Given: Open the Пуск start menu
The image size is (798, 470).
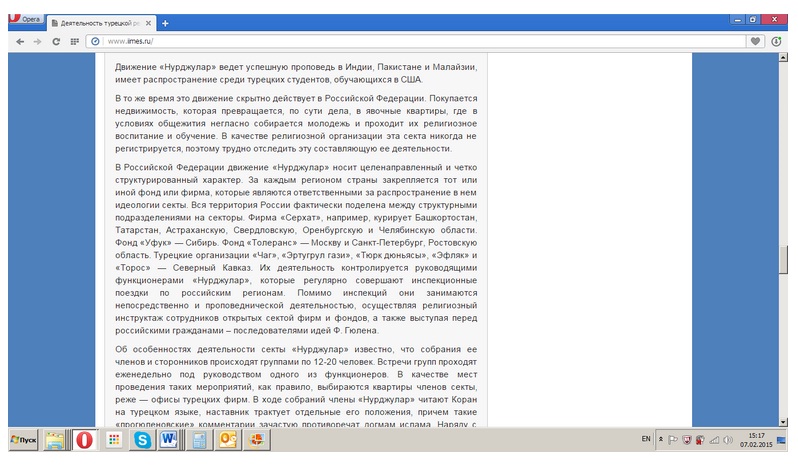Looking at the screenshot, I should [x=23, y=440].
